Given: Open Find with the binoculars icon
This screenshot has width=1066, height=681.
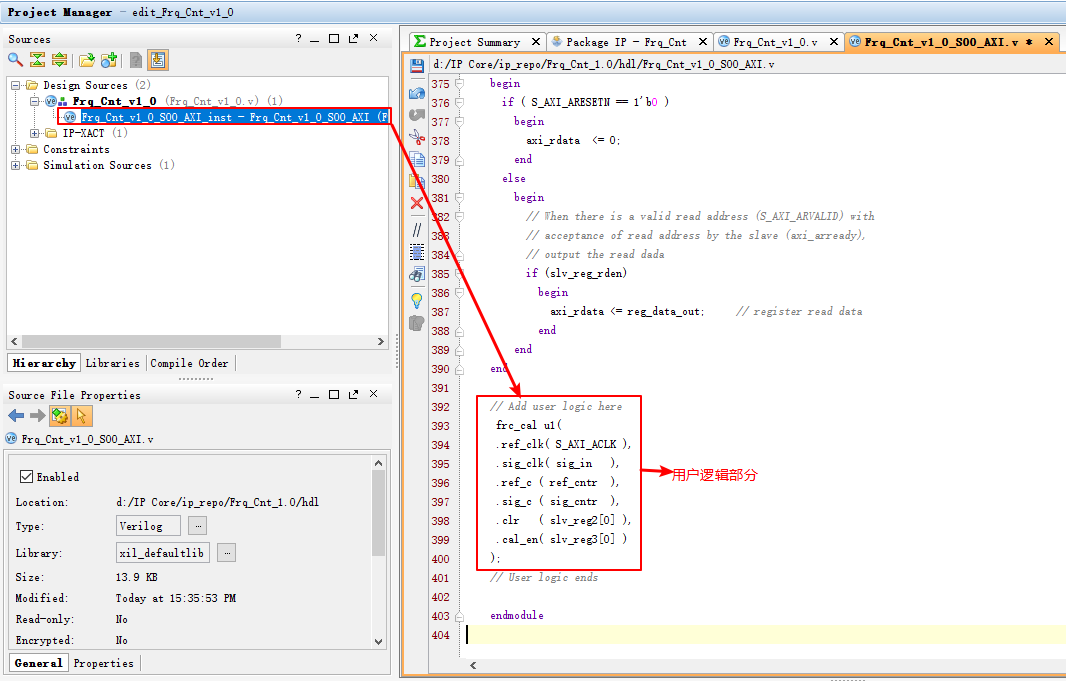Looking at the screenshot, I should coord(417,275).
